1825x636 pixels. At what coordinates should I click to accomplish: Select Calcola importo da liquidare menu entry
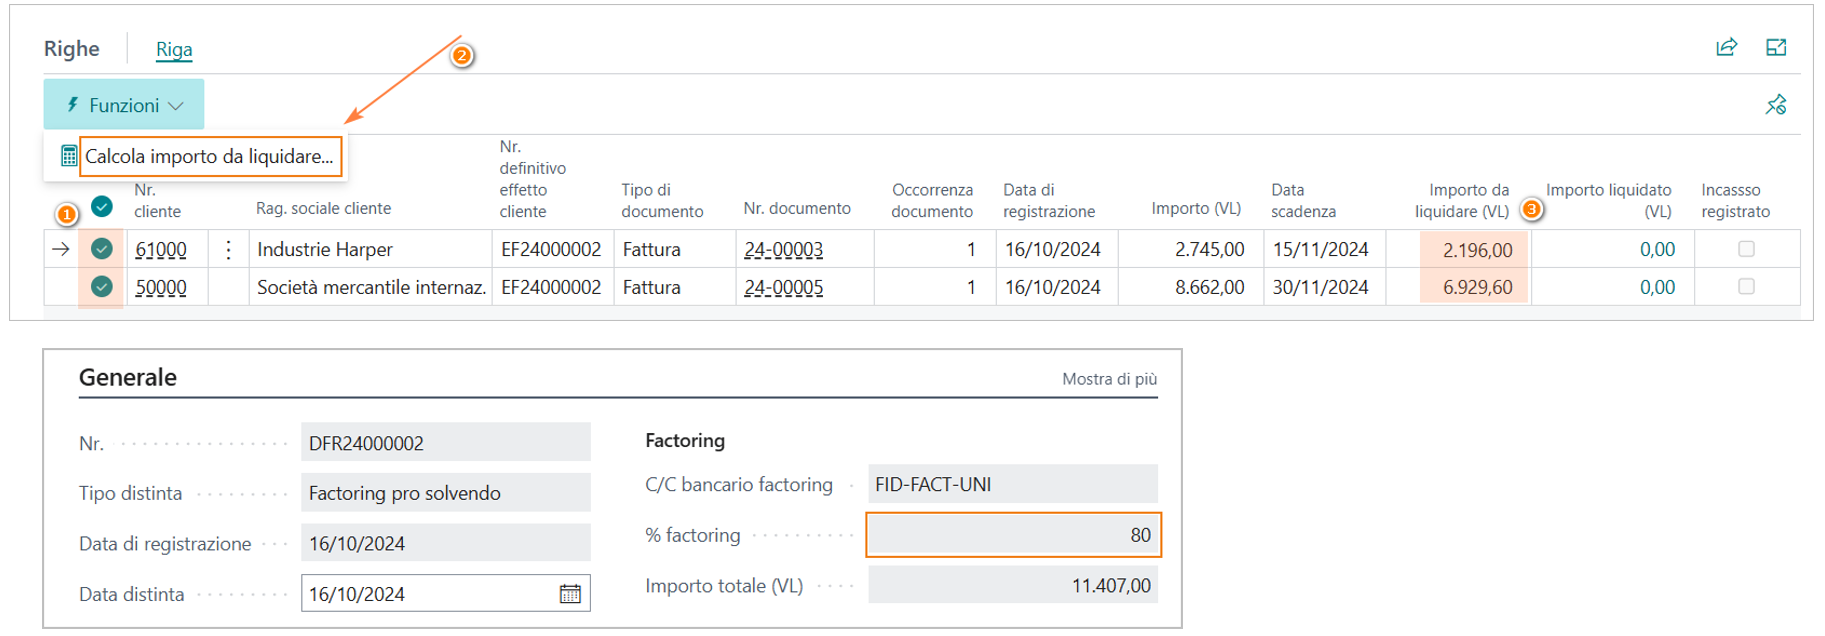(x=210, y=157)
